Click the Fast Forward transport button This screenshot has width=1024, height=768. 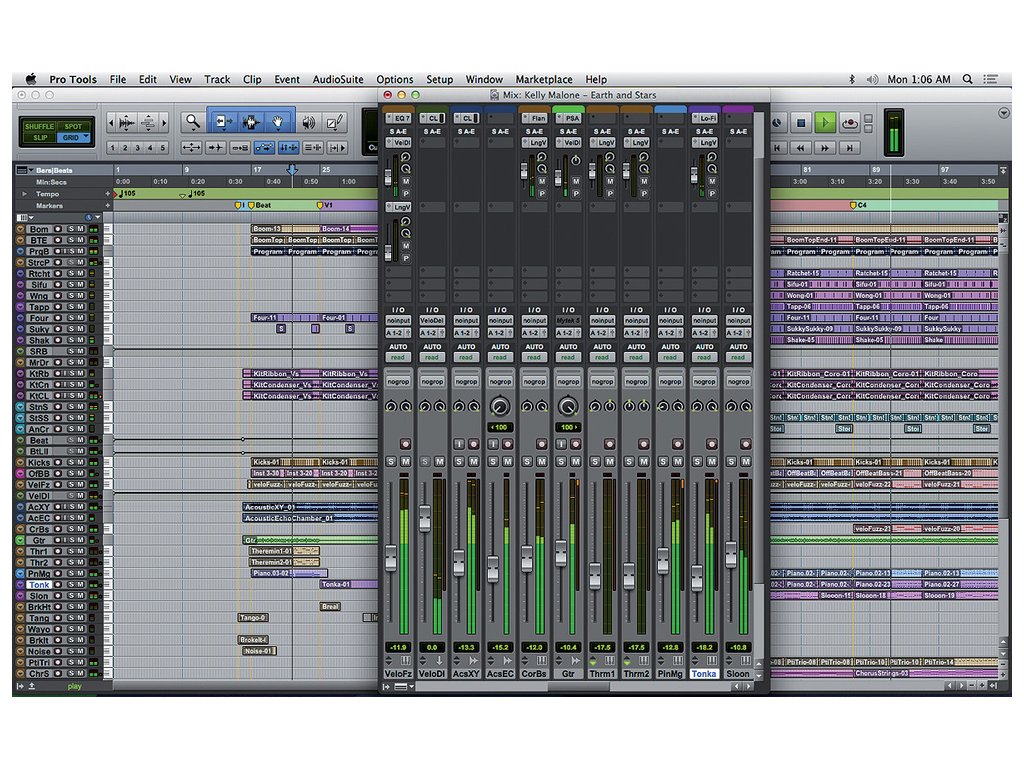(x=825, y=148)
